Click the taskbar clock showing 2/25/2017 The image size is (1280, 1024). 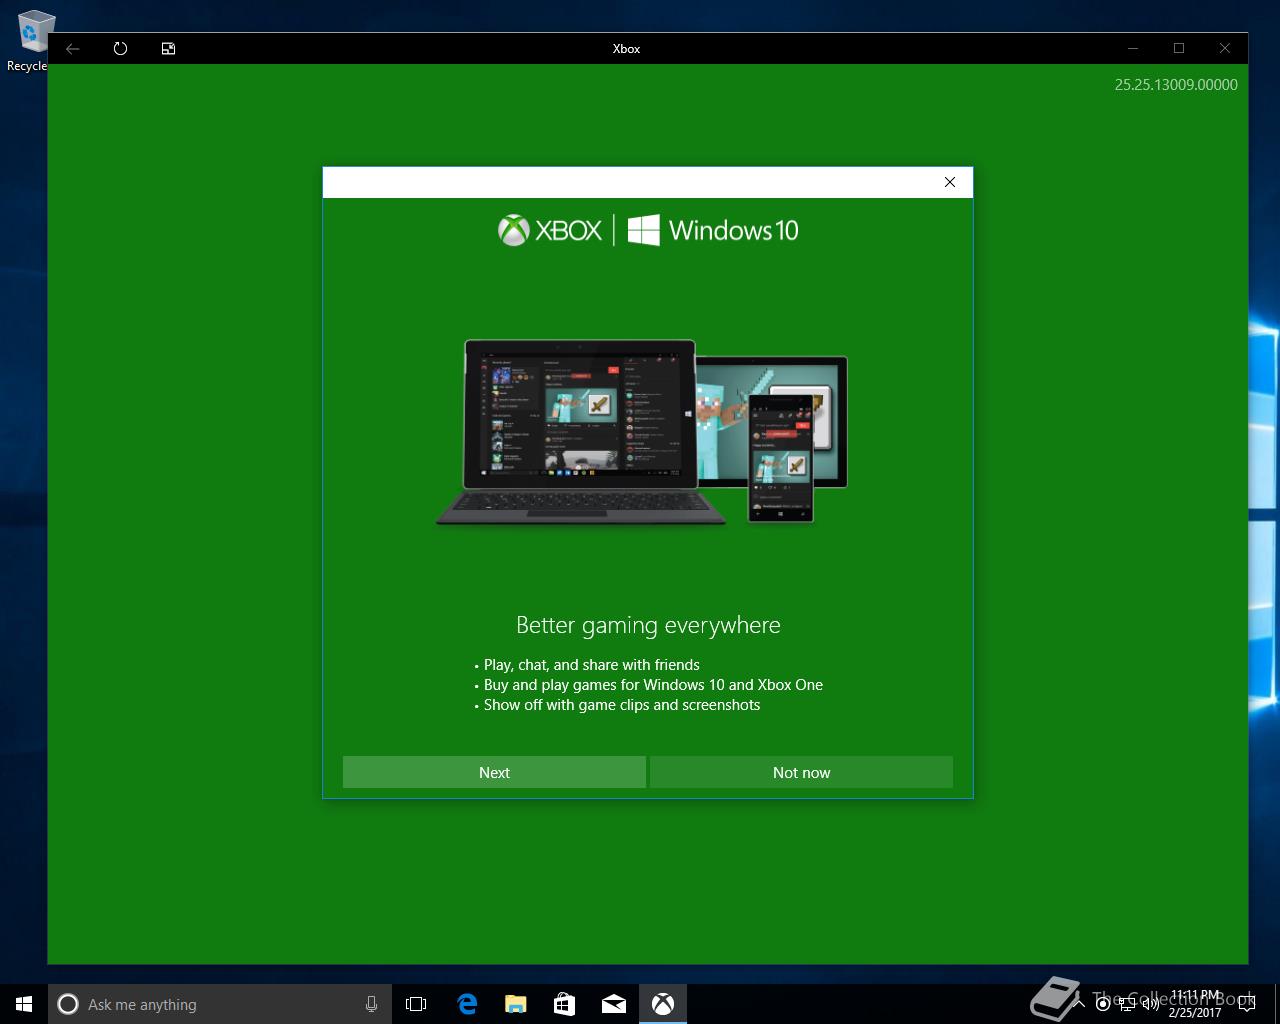[x=1195, y=1004]
